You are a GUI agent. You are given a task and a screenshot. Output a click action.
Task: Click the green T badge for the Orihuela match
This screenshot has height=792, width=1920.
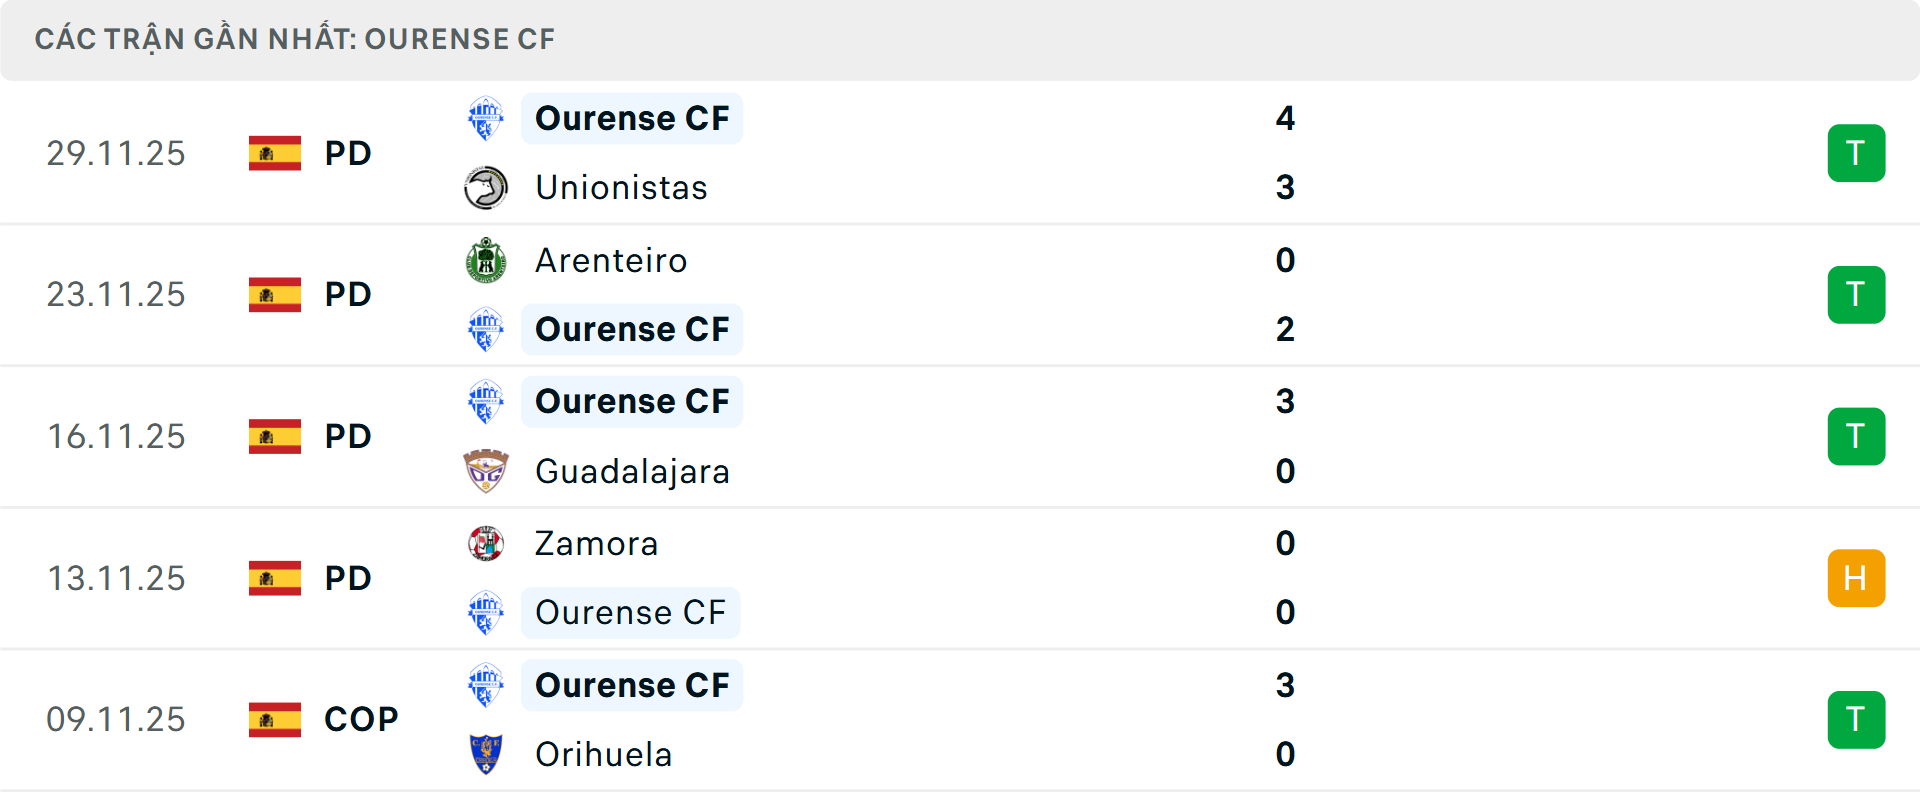tap(1856, 720)
